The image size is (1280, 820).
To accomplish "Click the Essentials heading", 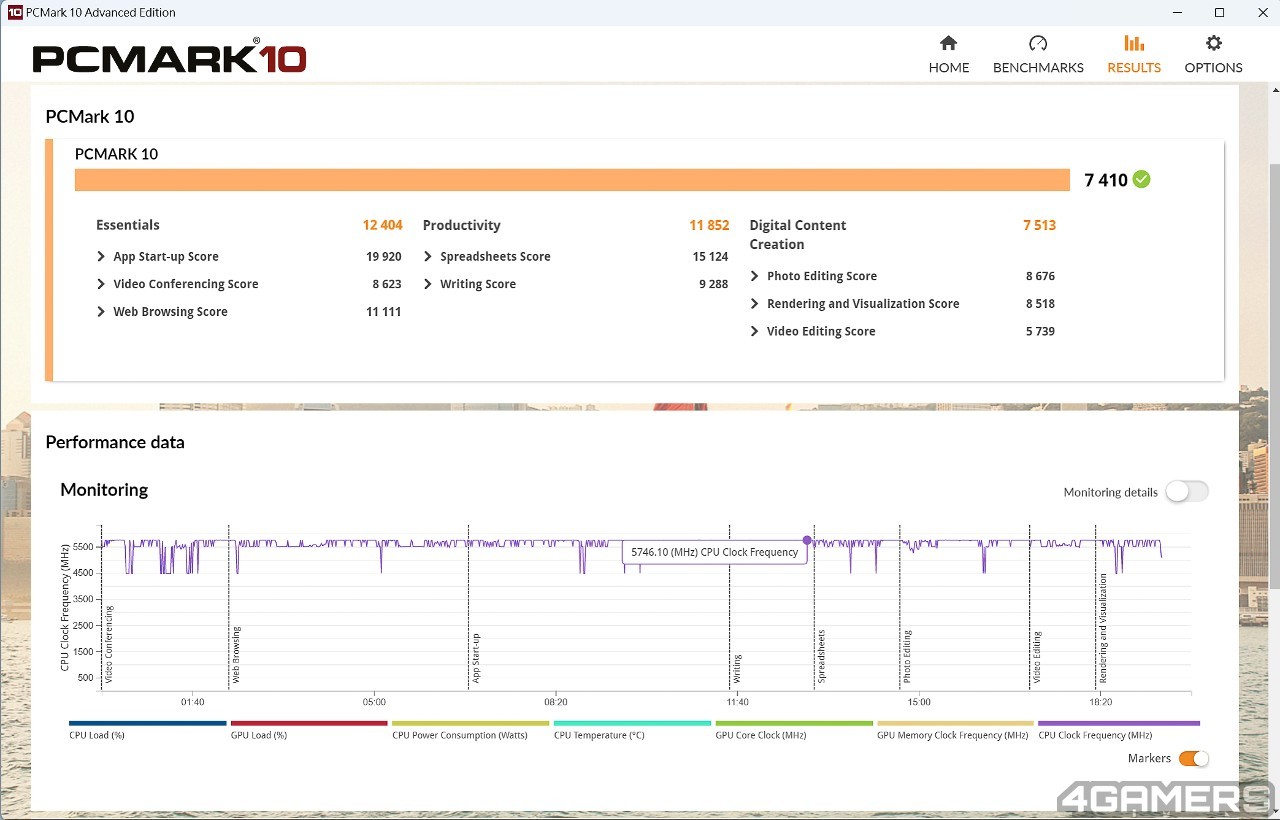I will (128, 225).
